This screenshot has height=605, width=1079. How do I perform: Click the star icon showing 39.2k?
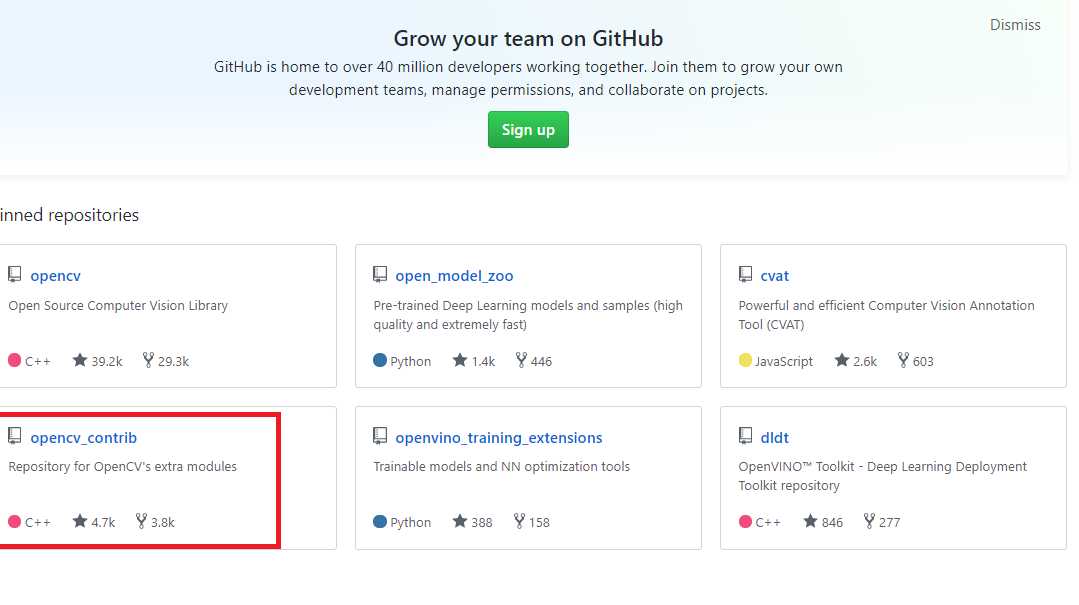point(80,360)
